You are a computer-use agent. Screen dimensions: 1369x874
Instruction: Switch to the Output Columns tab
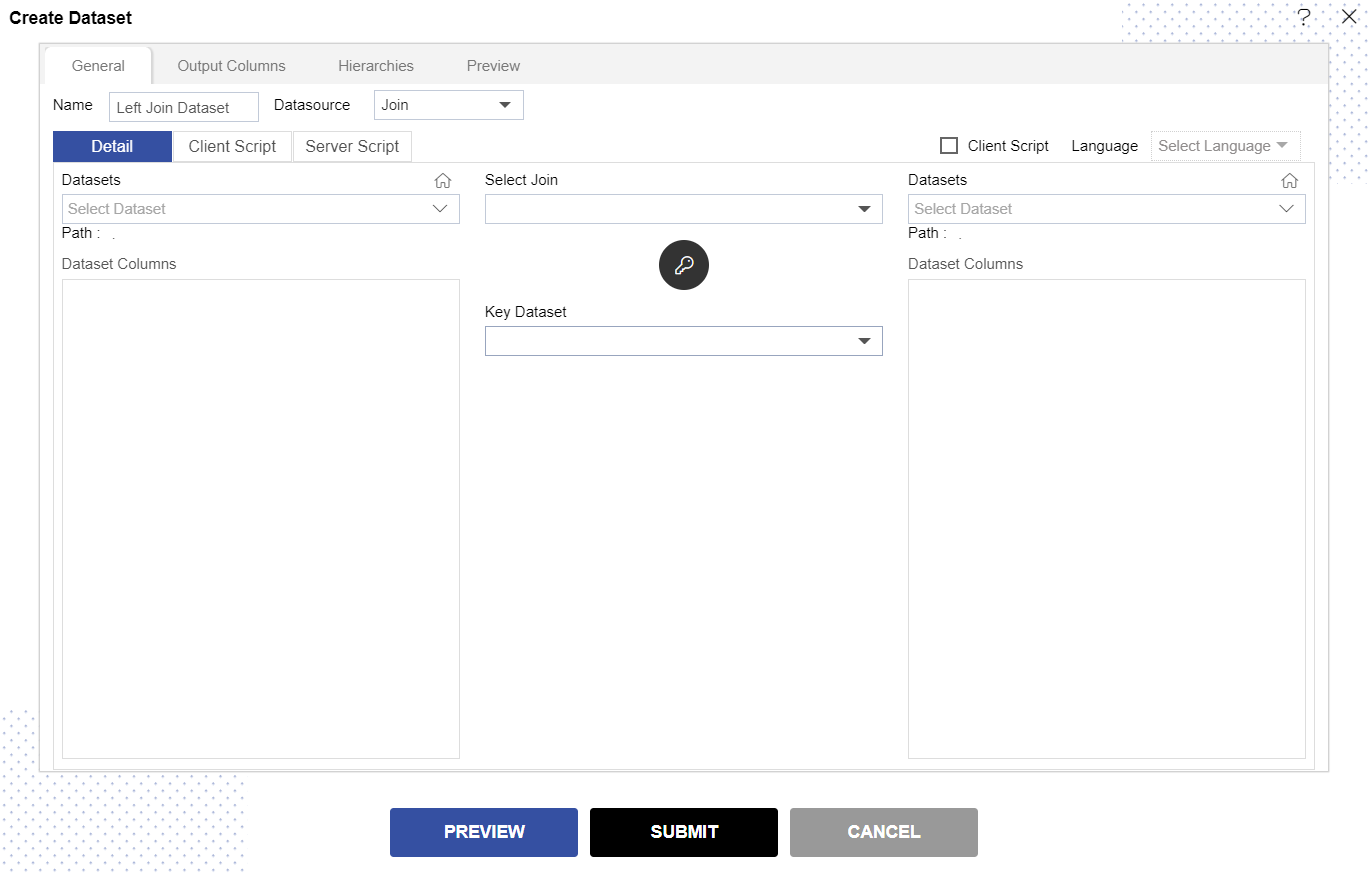coord(231,66)
